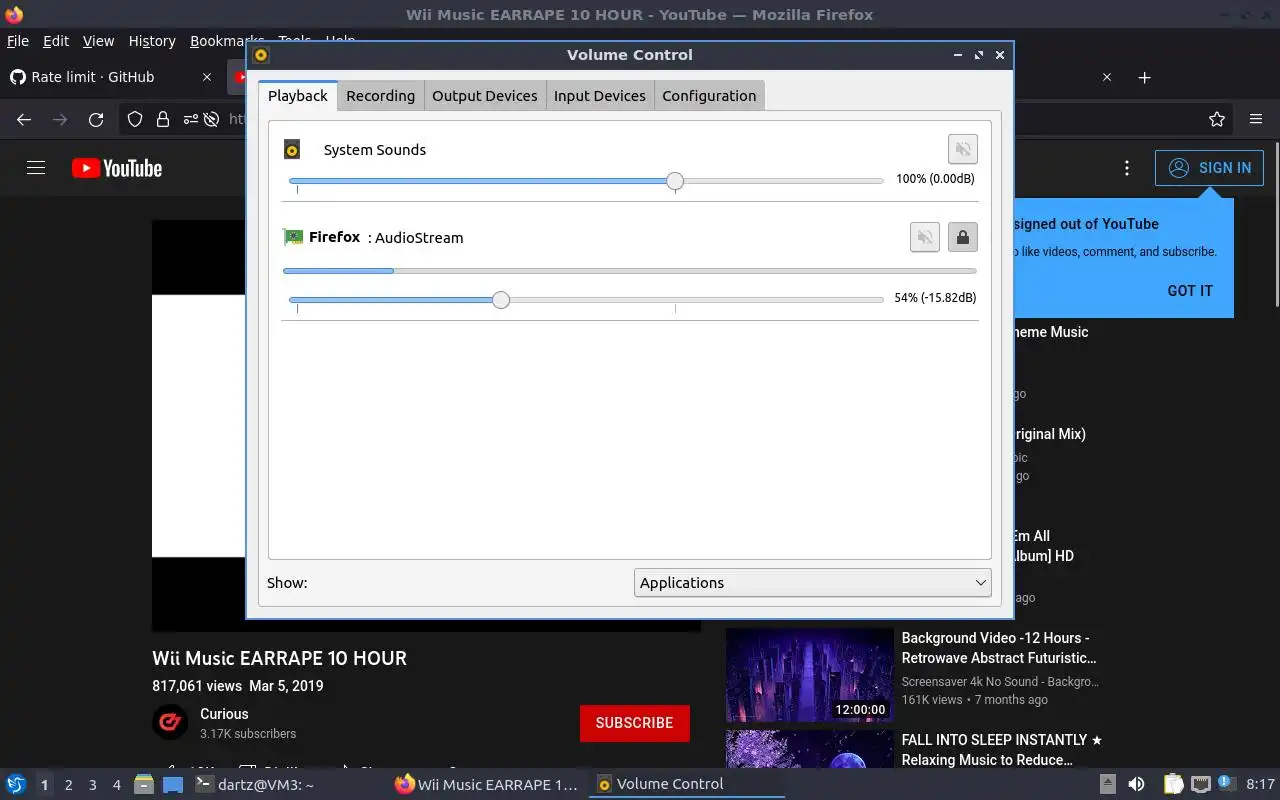Click Firefox AudioStream level meter bar
The height and width of the screenshot is (800, 1280).
(x=630, y=271)
